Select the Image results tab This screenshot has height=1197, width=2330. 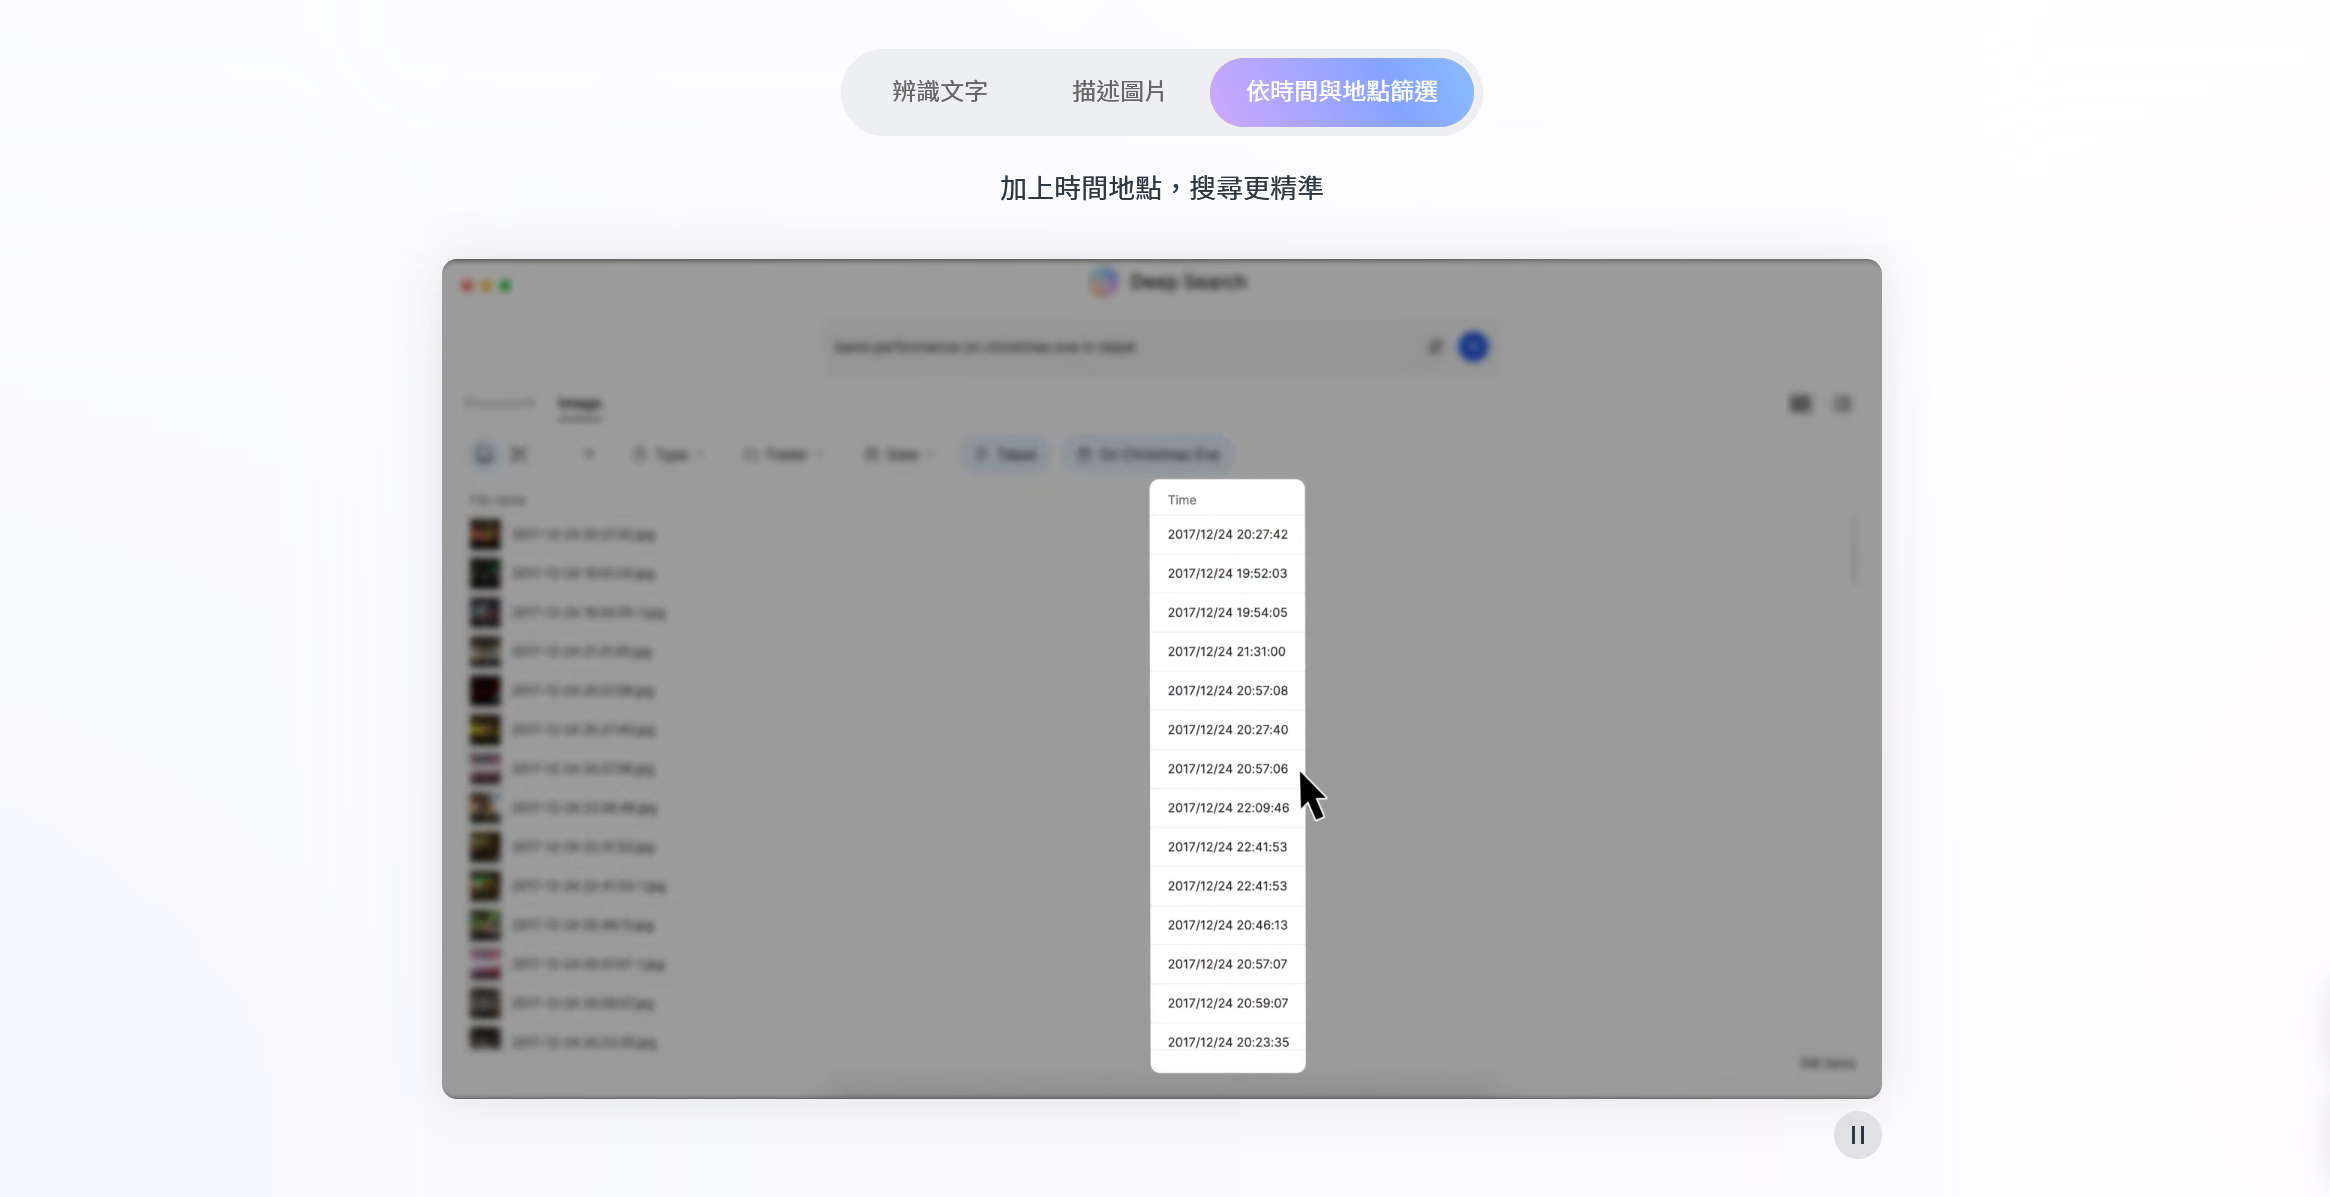click(x=579, y=404)
